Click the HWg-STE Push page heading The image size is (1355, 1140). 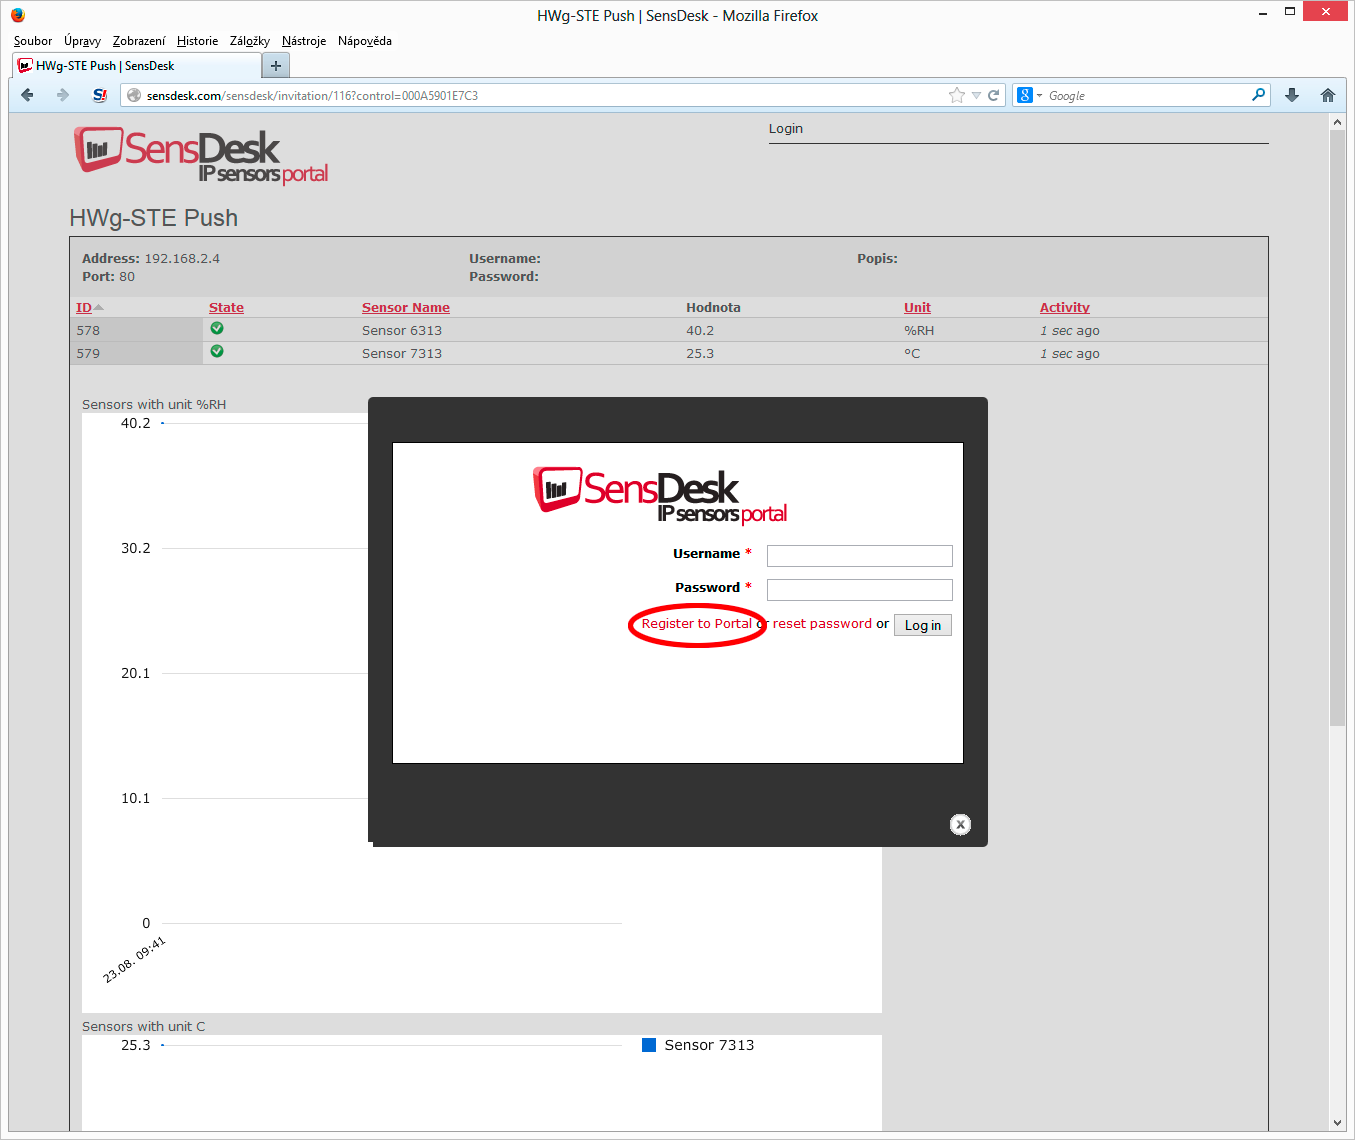coord(154,218)
